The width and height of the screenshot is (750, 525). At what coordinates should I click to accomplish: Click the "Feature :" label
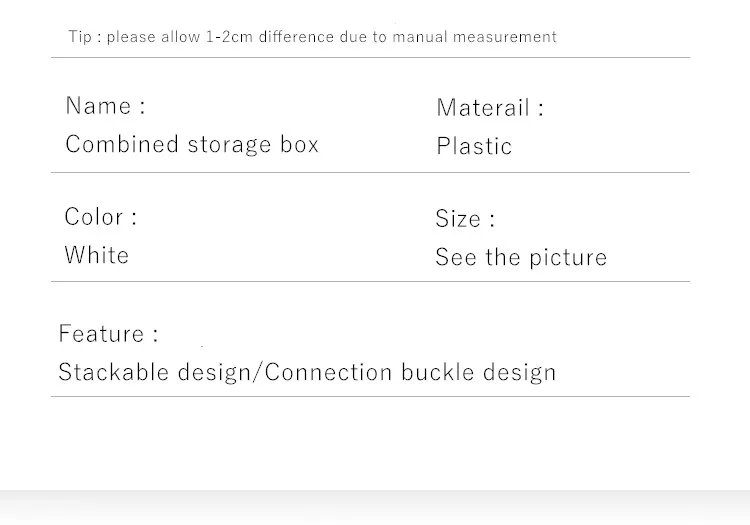108,334
